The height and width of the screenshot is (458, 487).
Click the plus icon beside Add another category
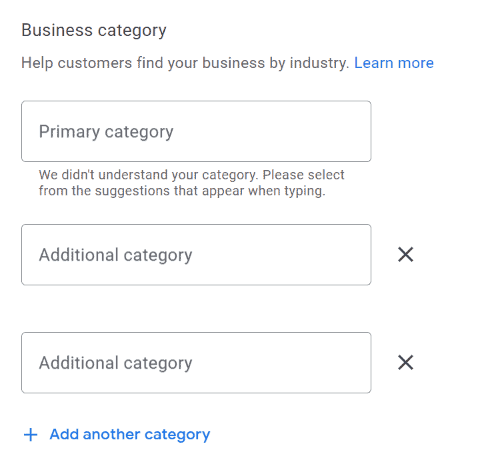point(30,435)
